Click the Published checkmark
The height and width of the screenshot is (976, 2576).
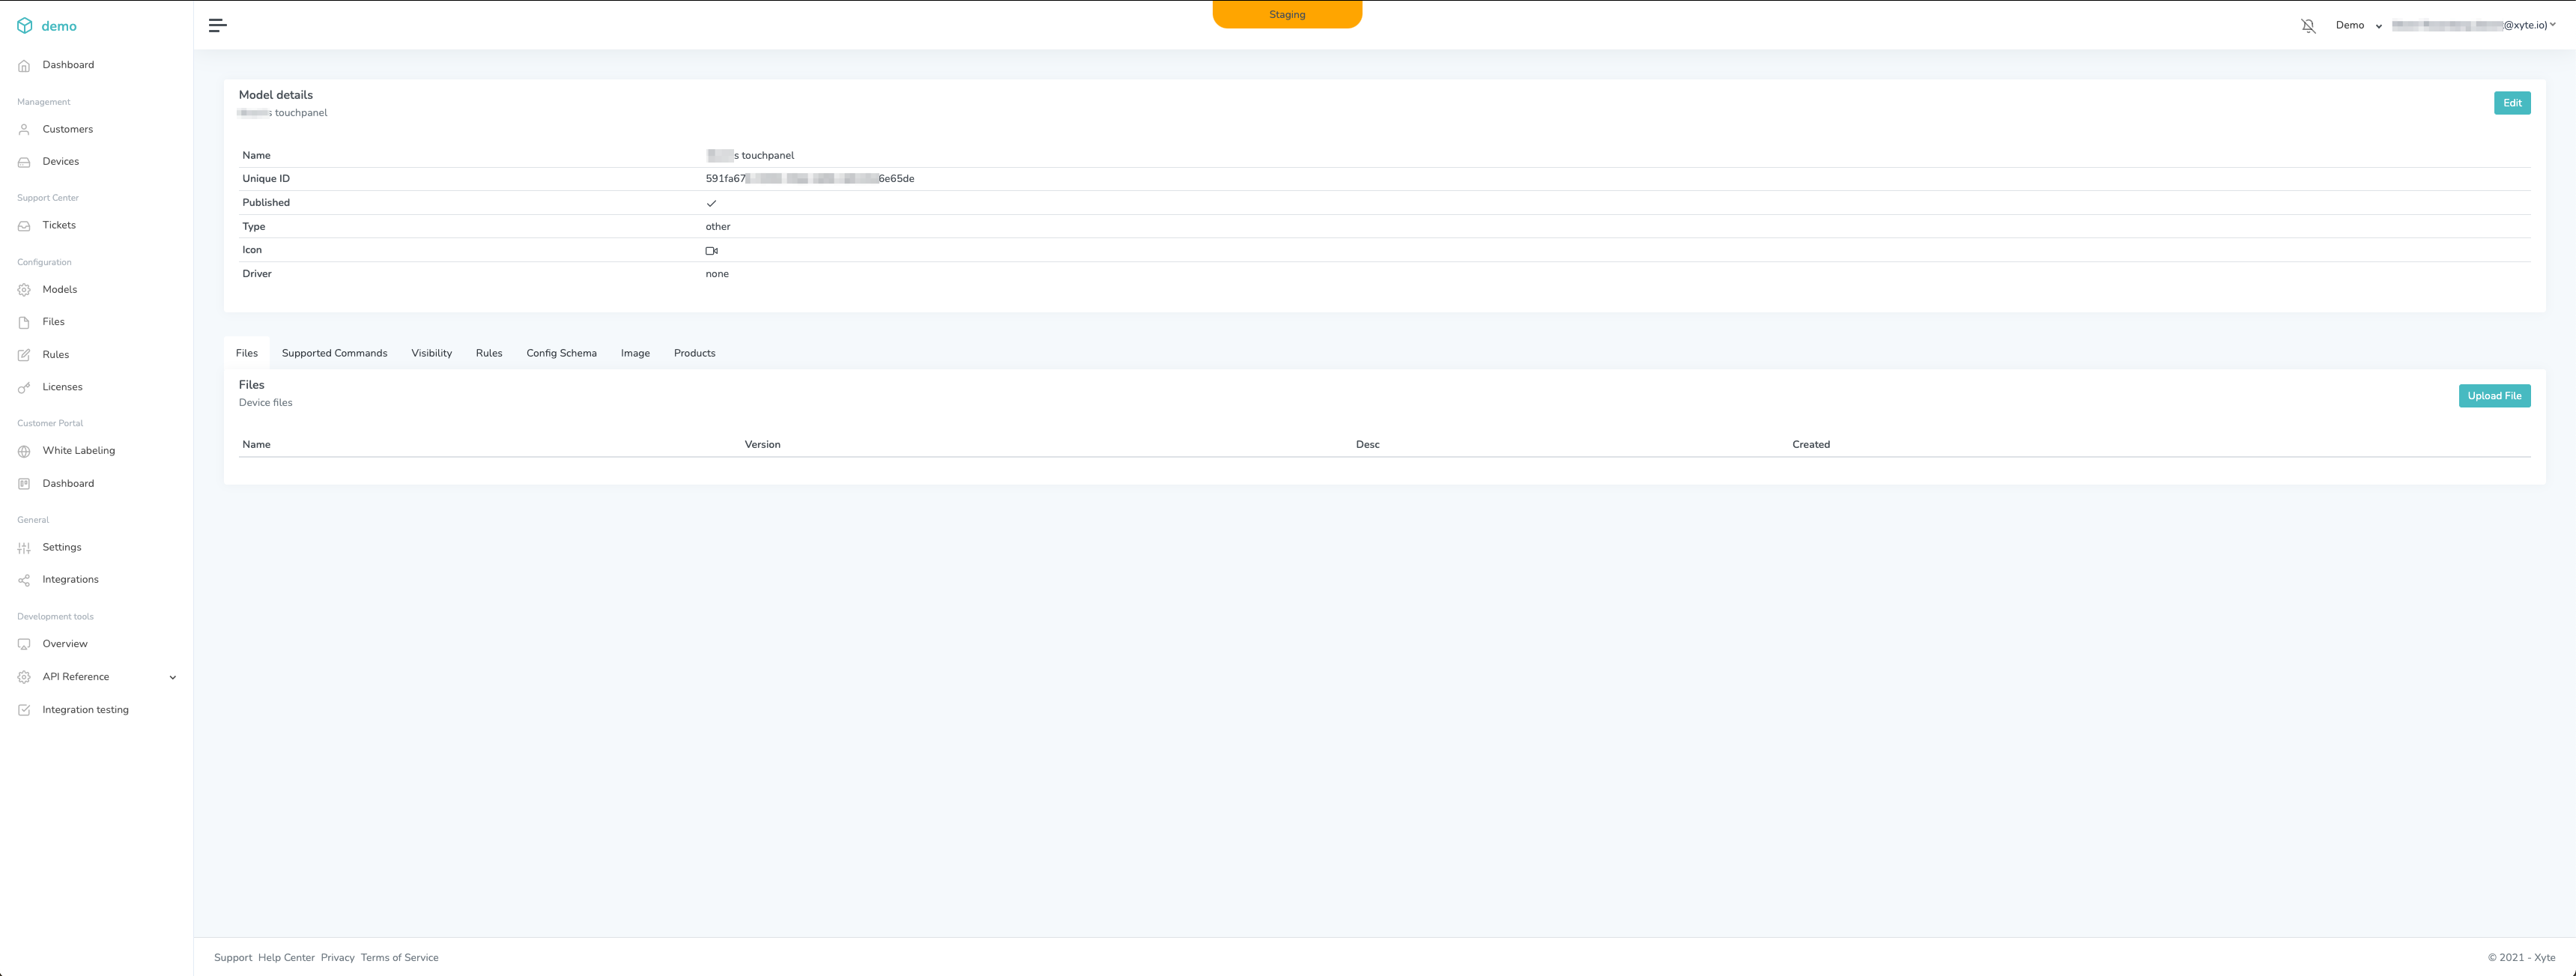point(712,203)
